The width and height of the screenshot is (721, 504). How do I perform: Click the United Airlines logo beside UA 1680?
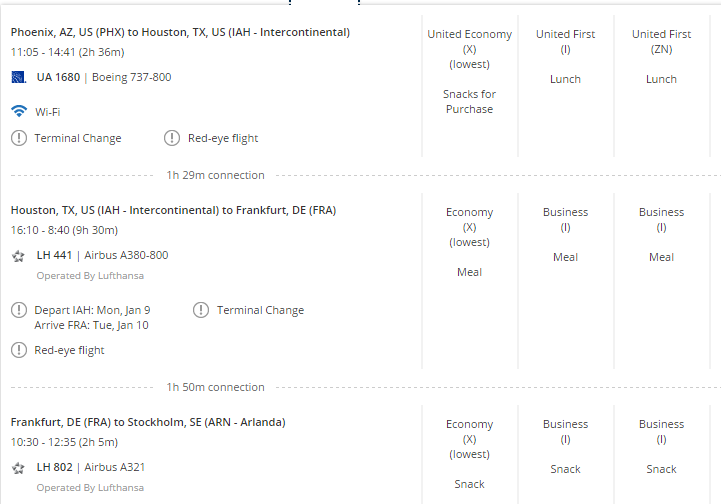point(18,77)
